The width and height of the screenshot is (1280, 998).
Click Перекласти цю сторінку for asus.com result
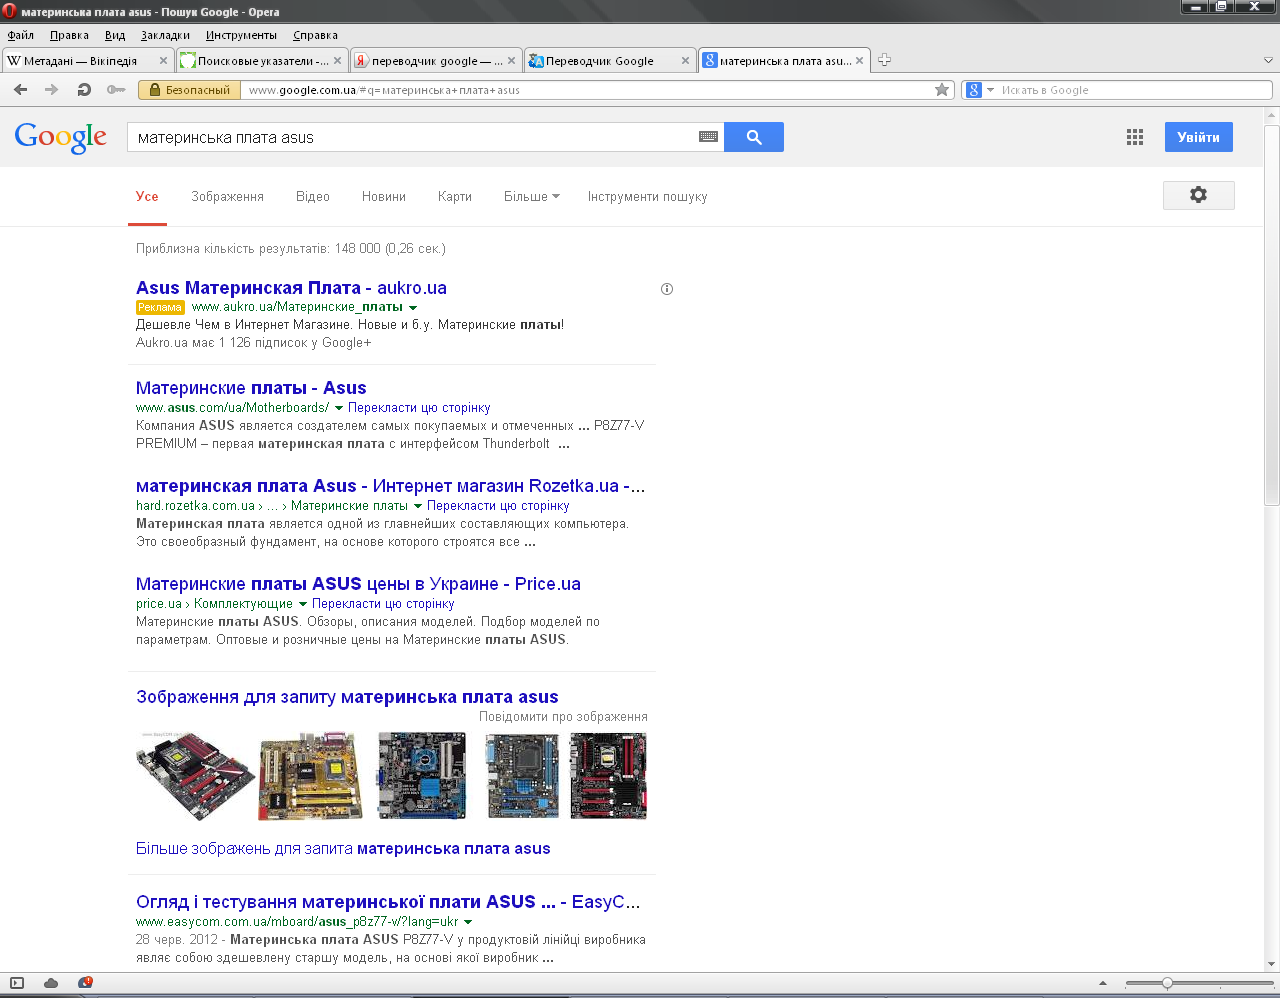(x=419, y=408)
